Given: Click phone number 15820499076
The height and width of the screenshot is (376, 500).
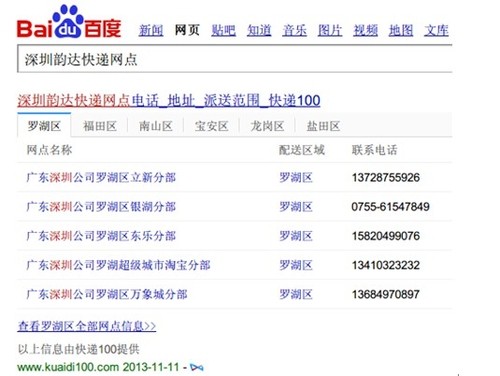Looking at the screenshot, I should click(386, 236).
